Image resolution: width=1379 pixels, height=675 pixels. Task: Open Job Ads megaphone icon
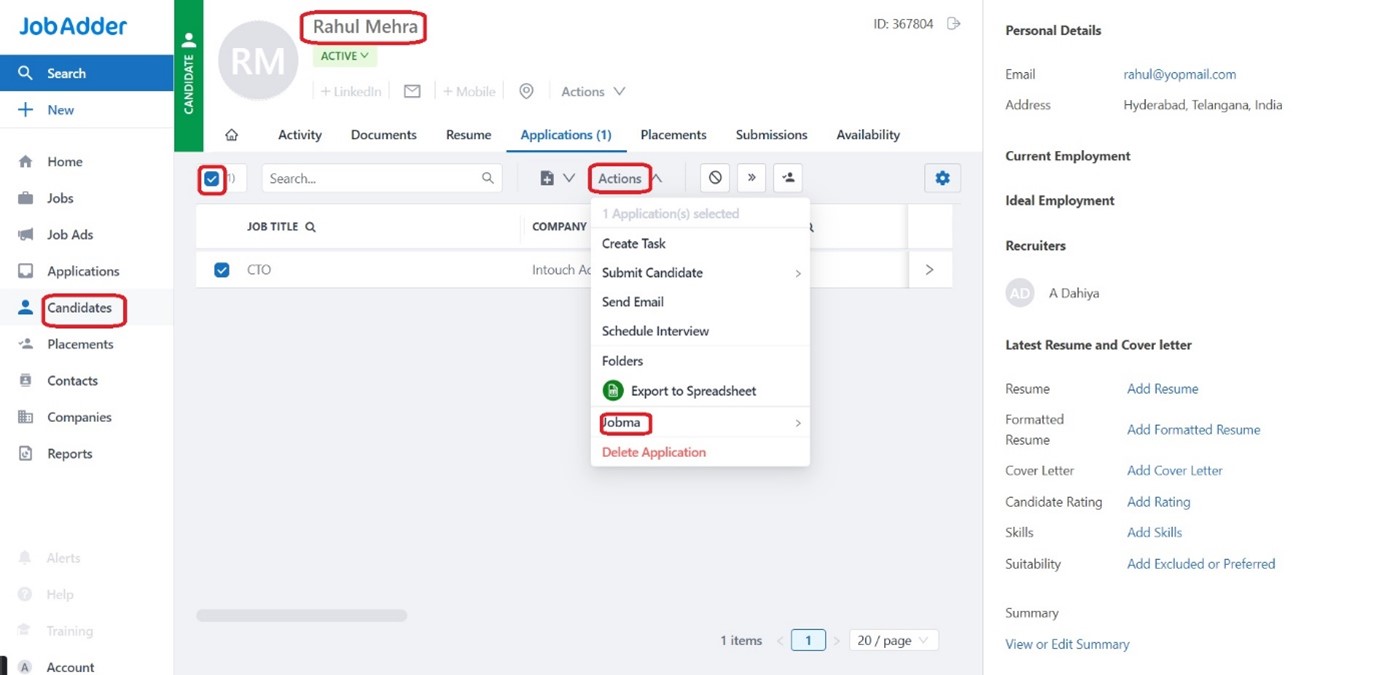point(26,235)
